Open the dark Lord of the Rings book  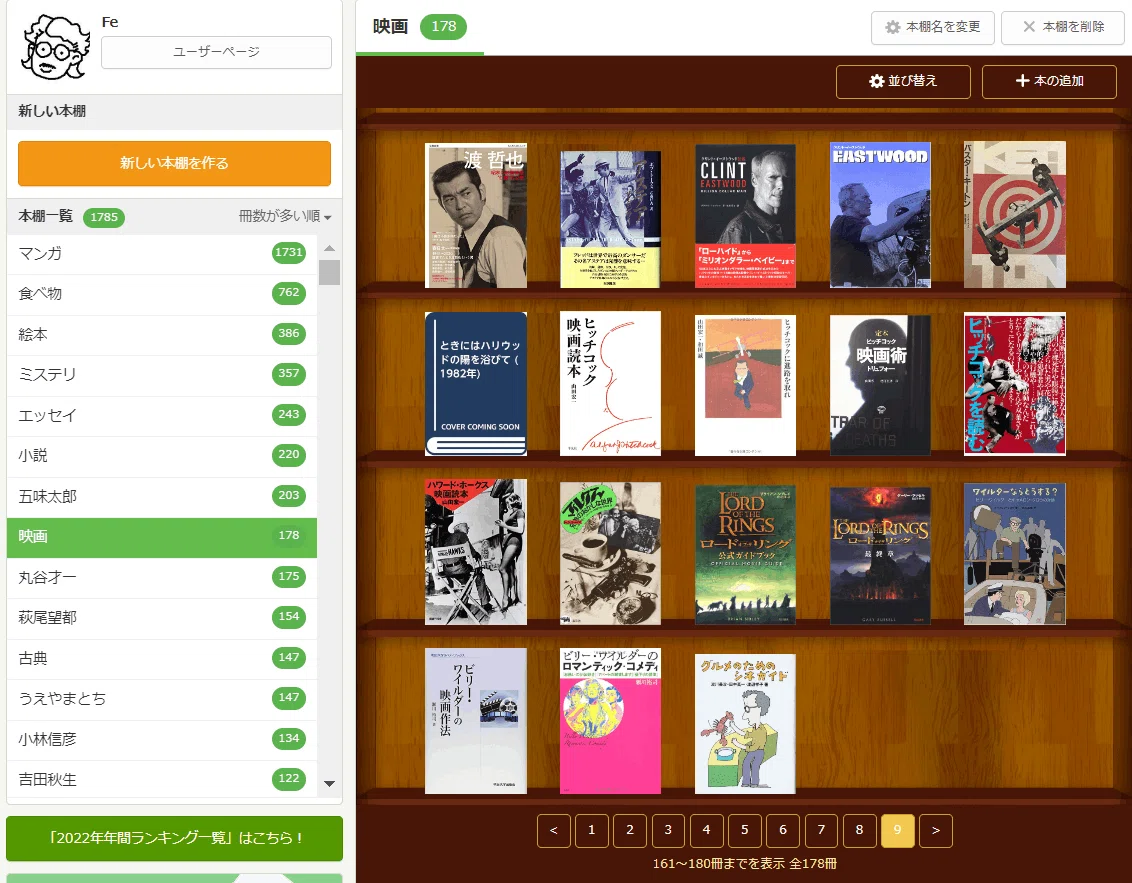click(880, 556)
